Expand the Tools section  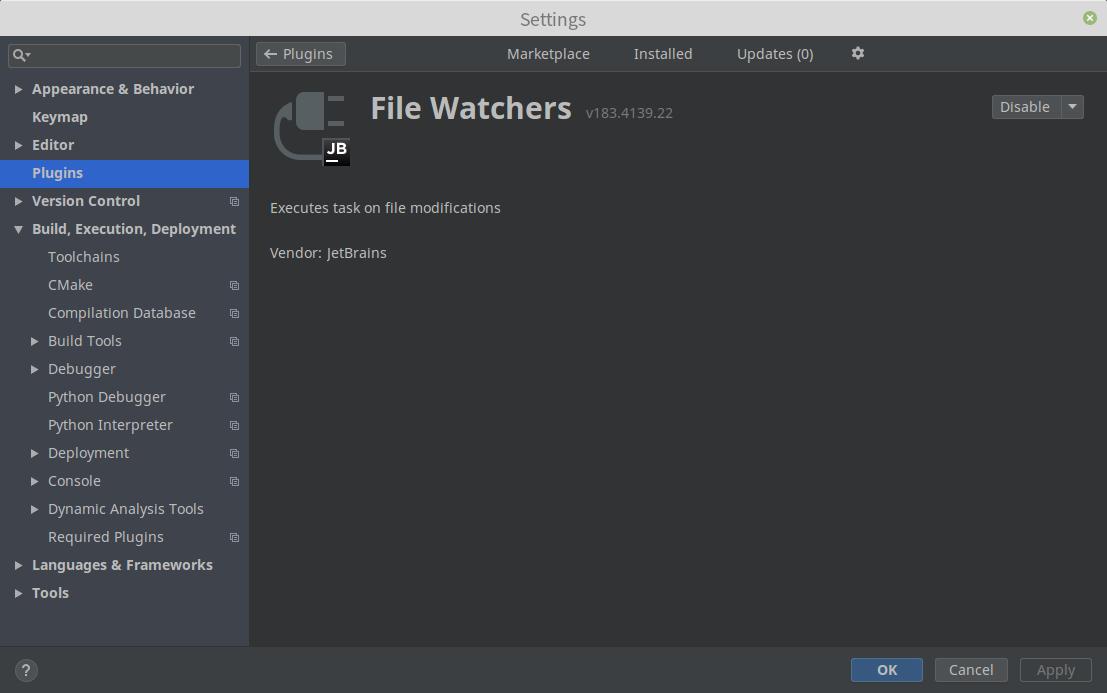tap(18, 593)
